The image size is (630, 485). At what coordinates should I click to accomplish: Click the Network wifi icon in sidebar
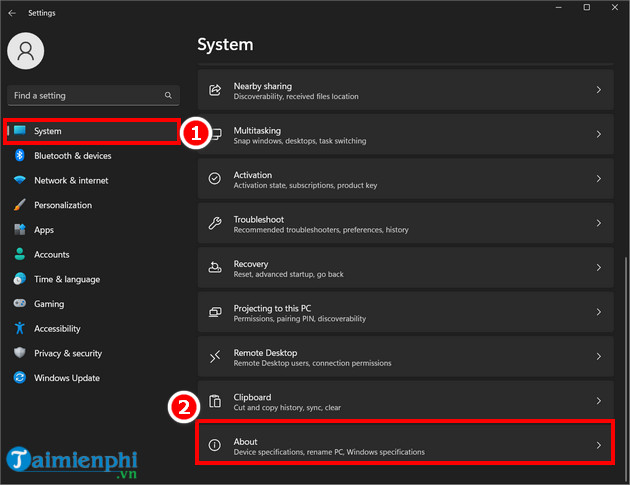pyautogui.click(x=20, y=180)
